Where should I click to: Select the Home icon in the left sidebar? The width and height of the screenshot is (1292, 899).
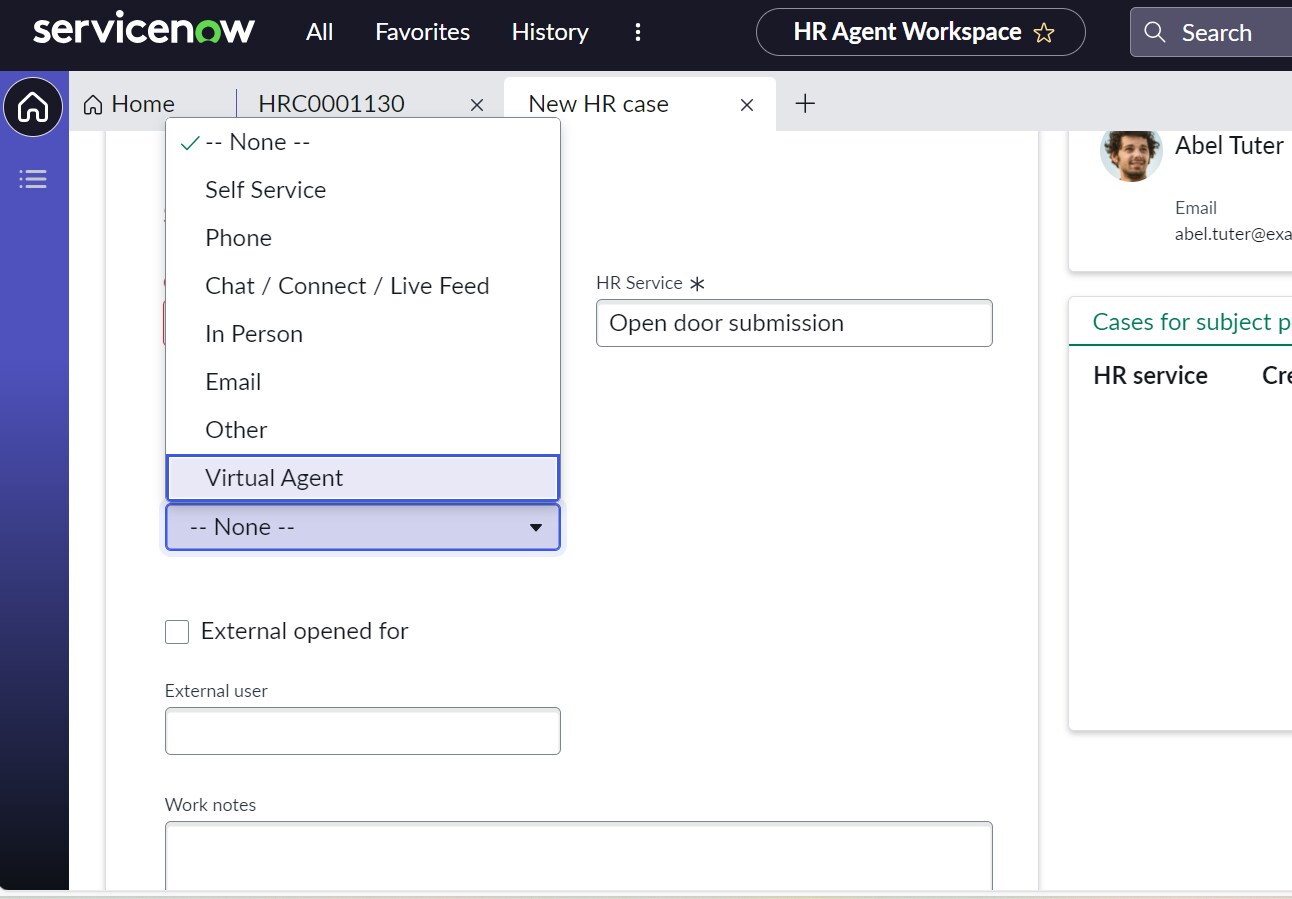tap(34, 107)
